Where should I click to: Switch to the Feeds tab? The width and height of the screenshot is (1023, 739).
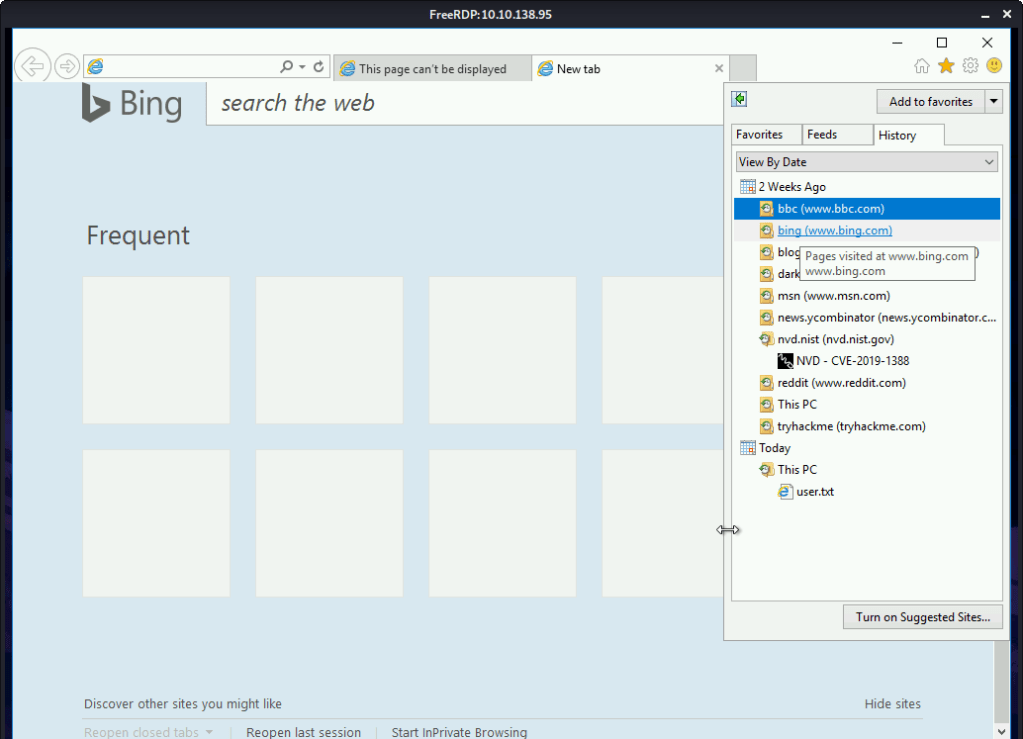[822, 135]
